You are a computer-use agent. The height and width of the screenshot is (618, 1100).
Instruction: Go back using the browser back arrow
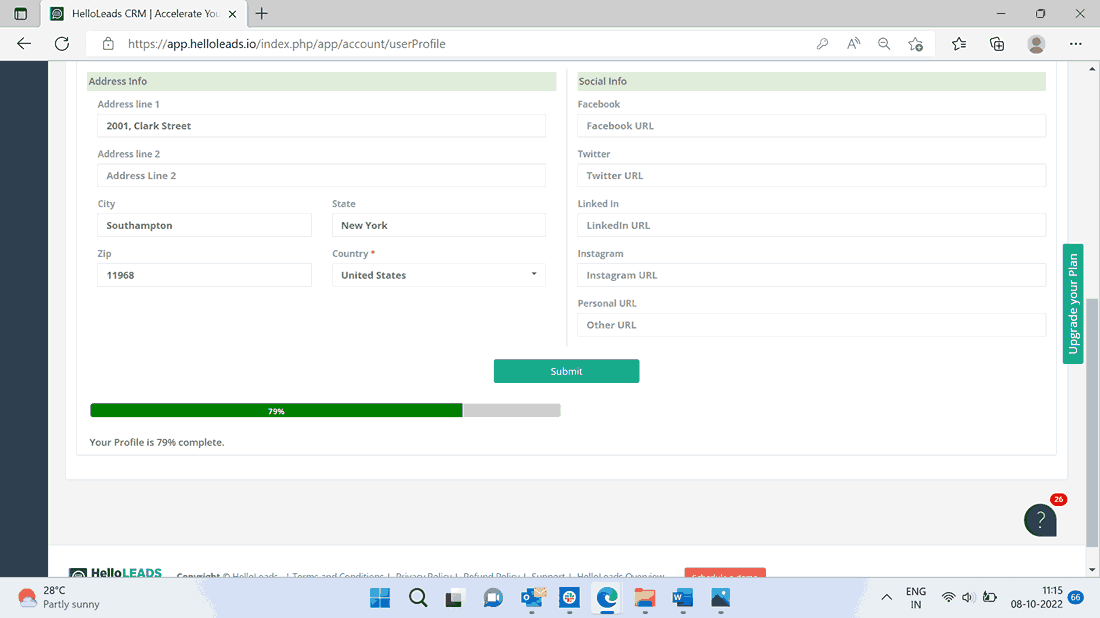[x=24, y=44]
